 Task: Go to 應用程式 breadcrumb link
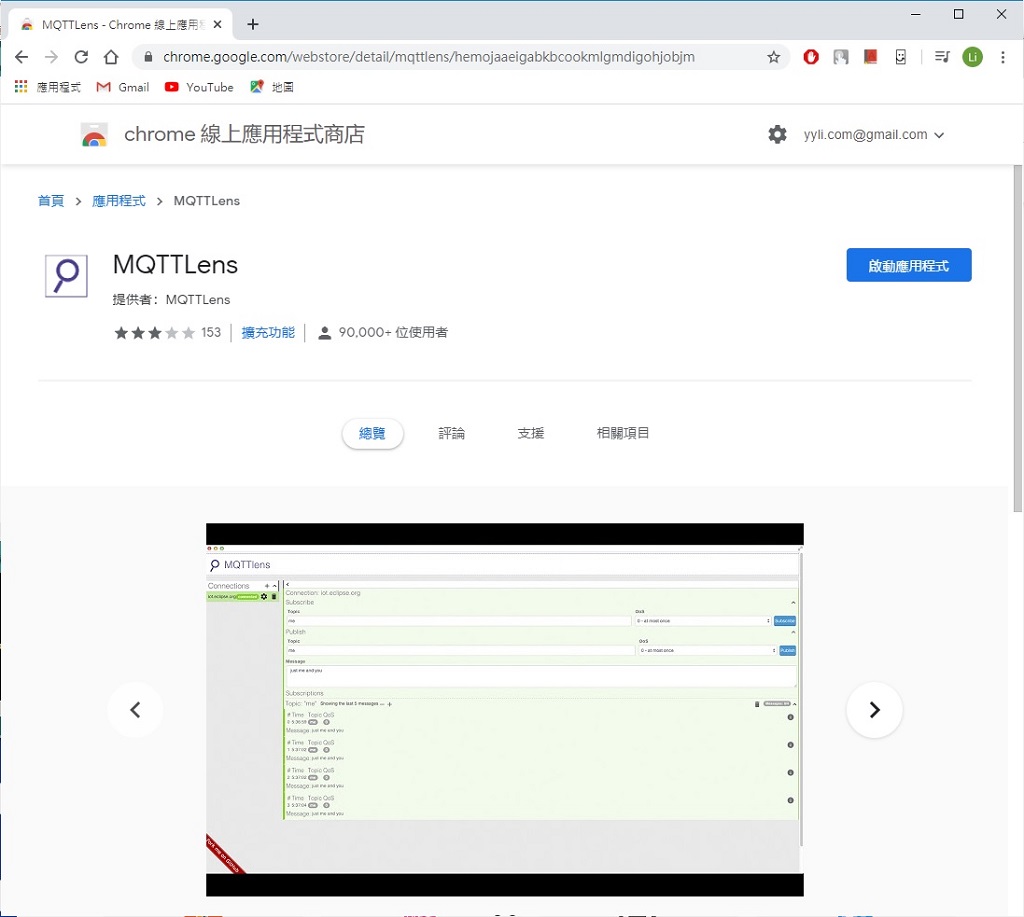(x=119, y=201)
